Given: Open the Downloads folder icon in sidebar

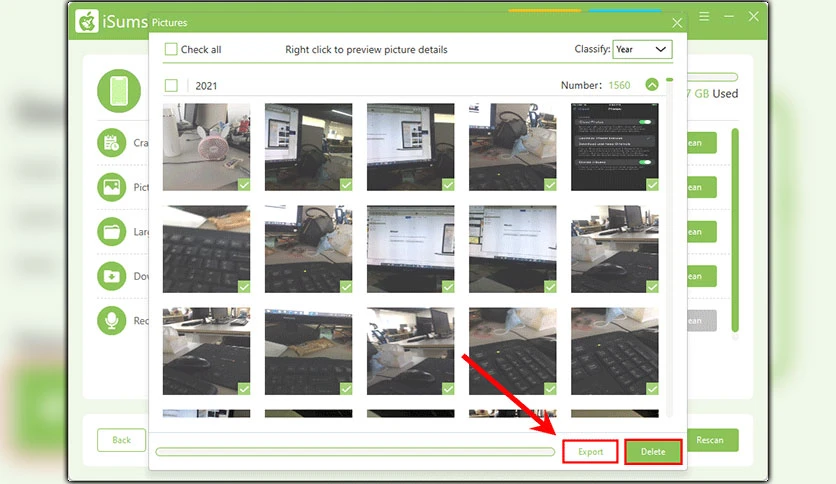Looking at the screenshot, I should click(111, 276).
